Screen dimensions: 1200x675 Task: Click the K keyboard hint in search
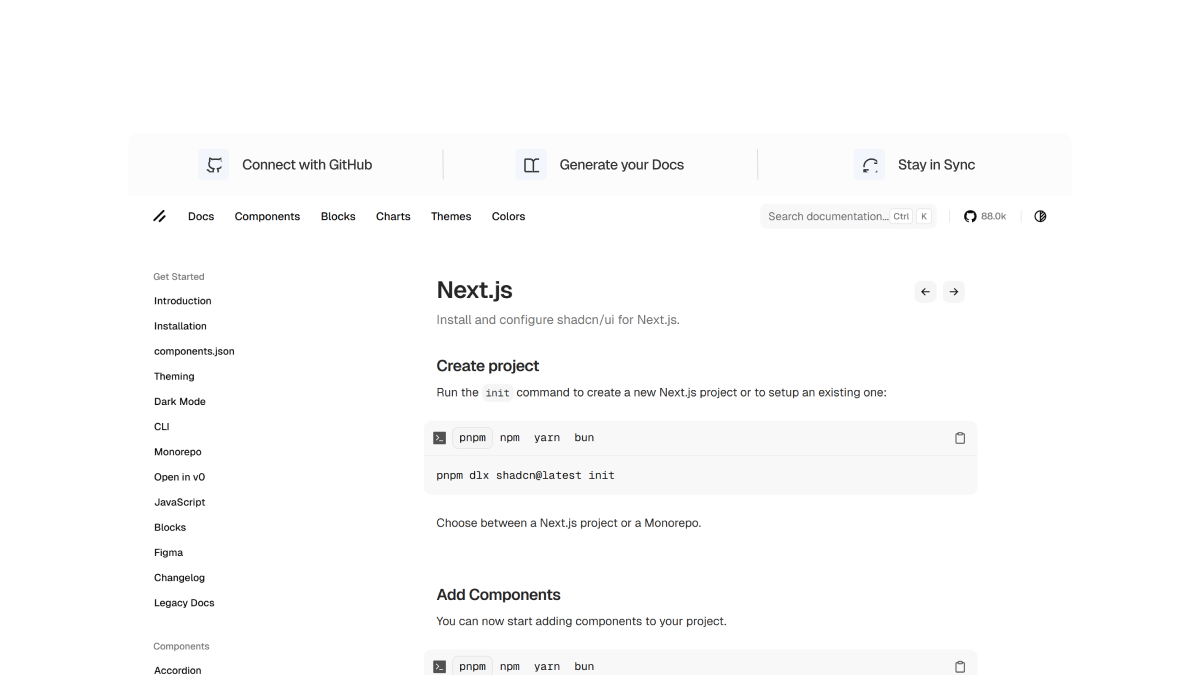point(924,216)
